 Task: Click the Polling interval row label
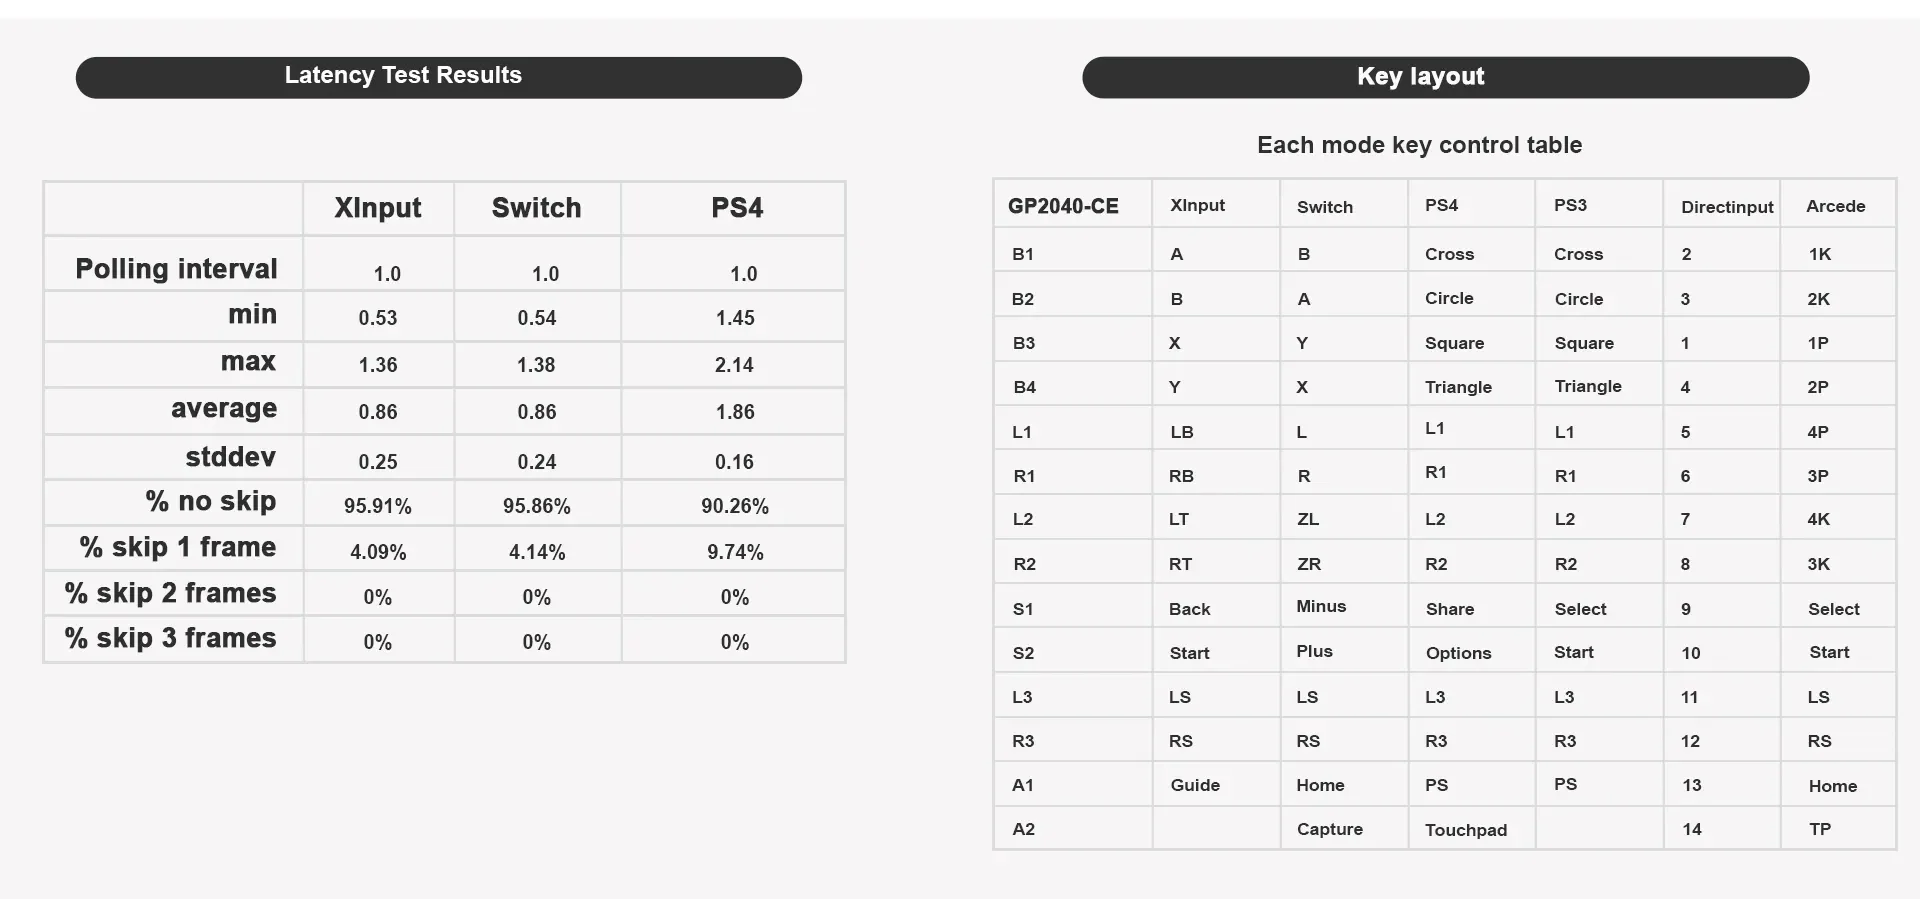[x=176, y=269]
